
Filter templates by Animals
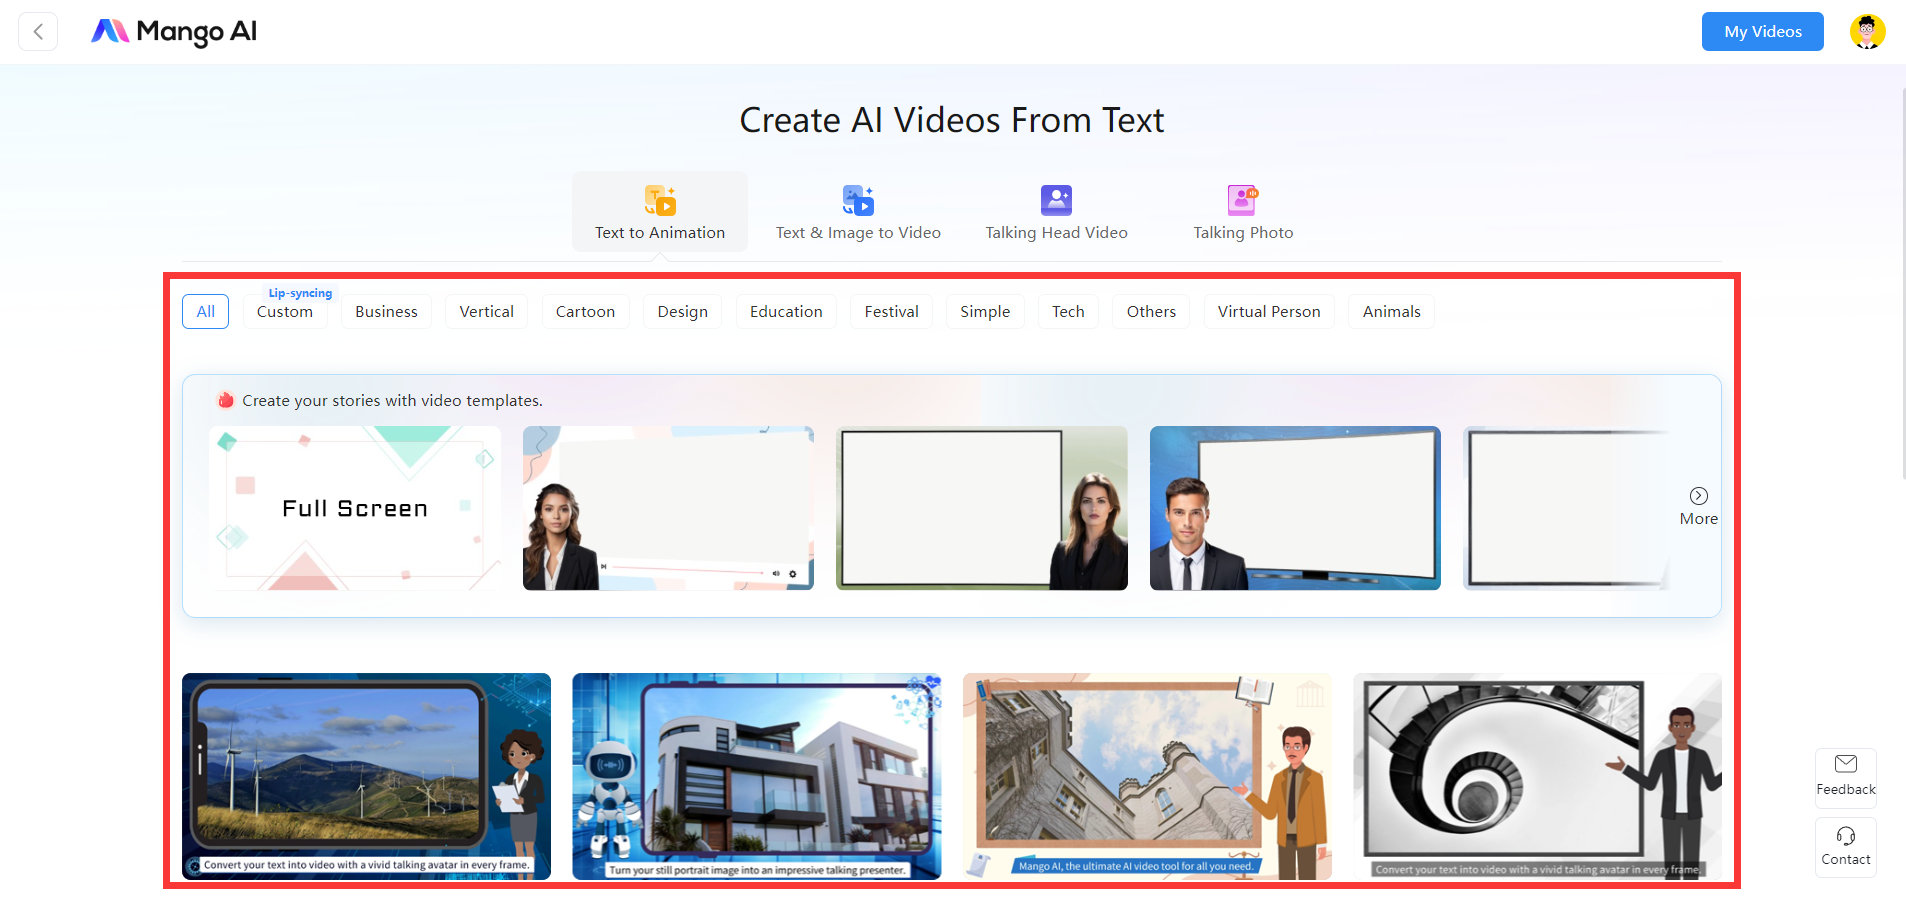coord(1391,312)
